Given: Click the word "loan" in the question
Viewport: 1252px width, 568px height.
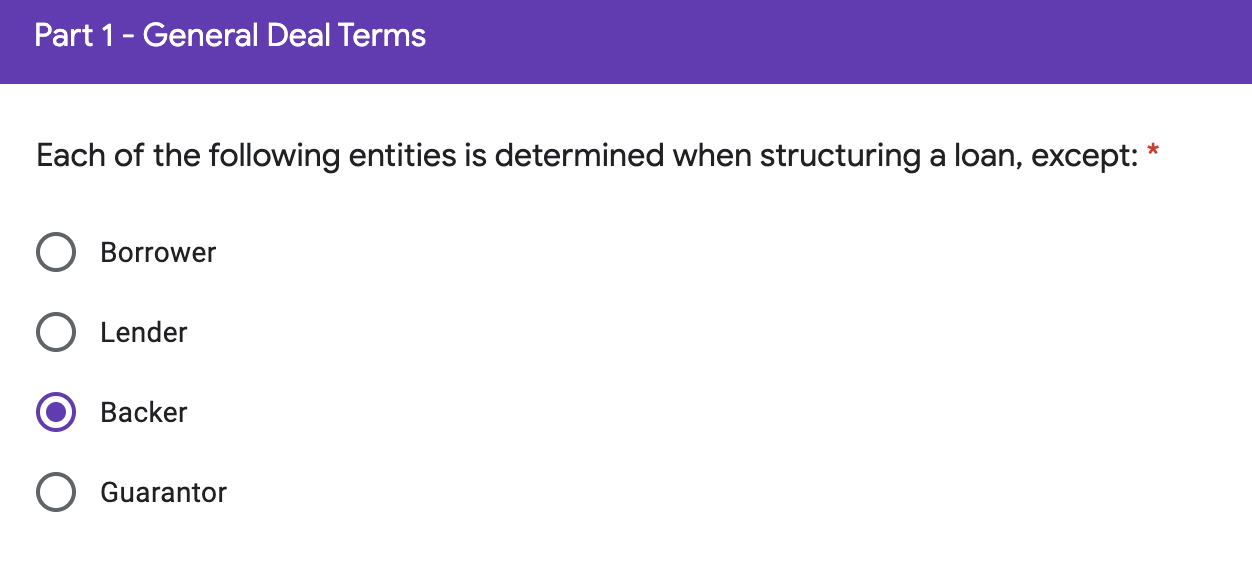Looking at the screenshot, I should (985, 156).
